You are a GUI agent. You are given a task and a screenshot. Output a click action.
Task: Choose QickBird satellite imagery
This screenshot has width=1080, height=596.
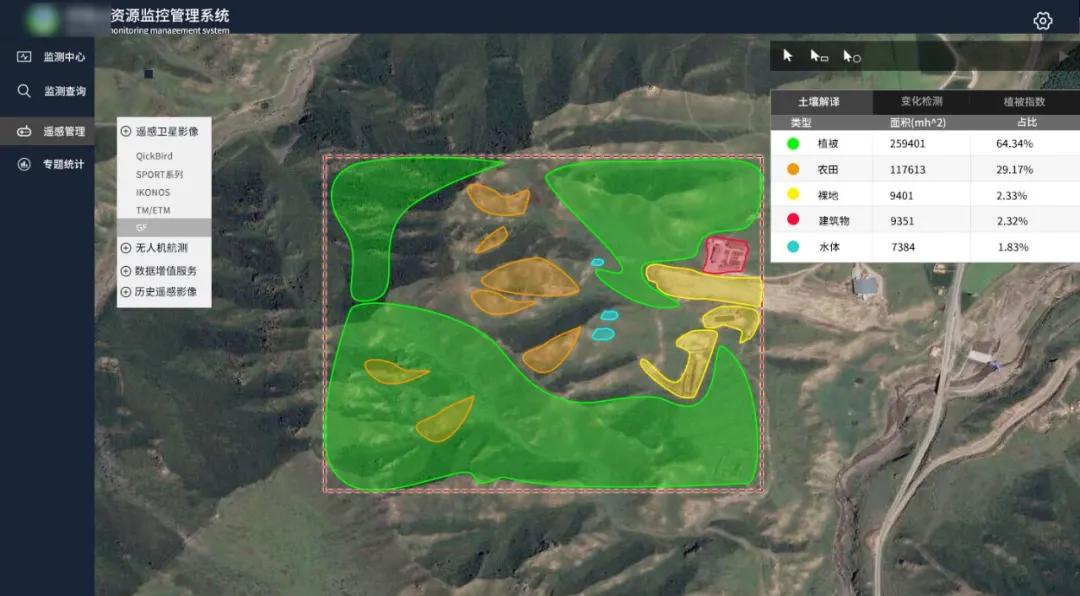(x=154, y=156)
